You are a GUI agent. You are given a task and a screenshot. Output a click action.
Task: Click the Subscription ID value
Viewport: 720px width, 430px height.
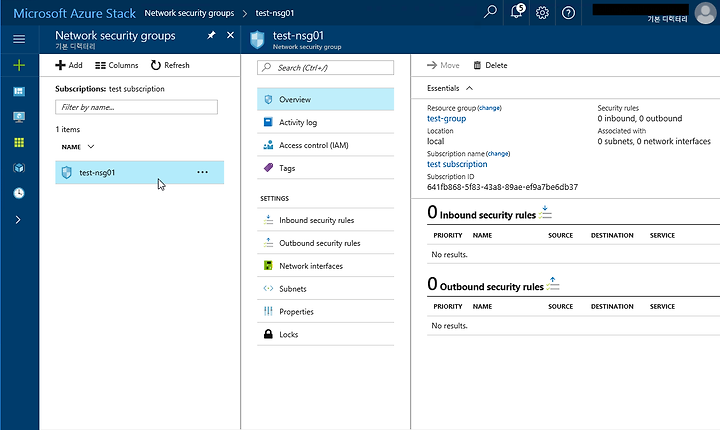[x=502, y=187]
